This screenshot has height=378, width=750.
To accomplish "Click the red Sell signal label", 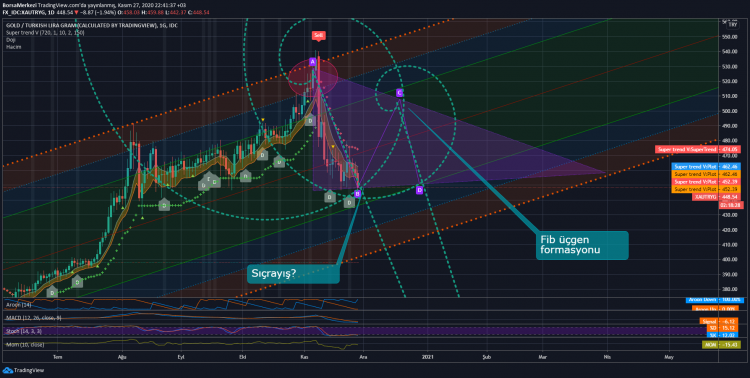I will pyautogui.click(x=318, y=35).
